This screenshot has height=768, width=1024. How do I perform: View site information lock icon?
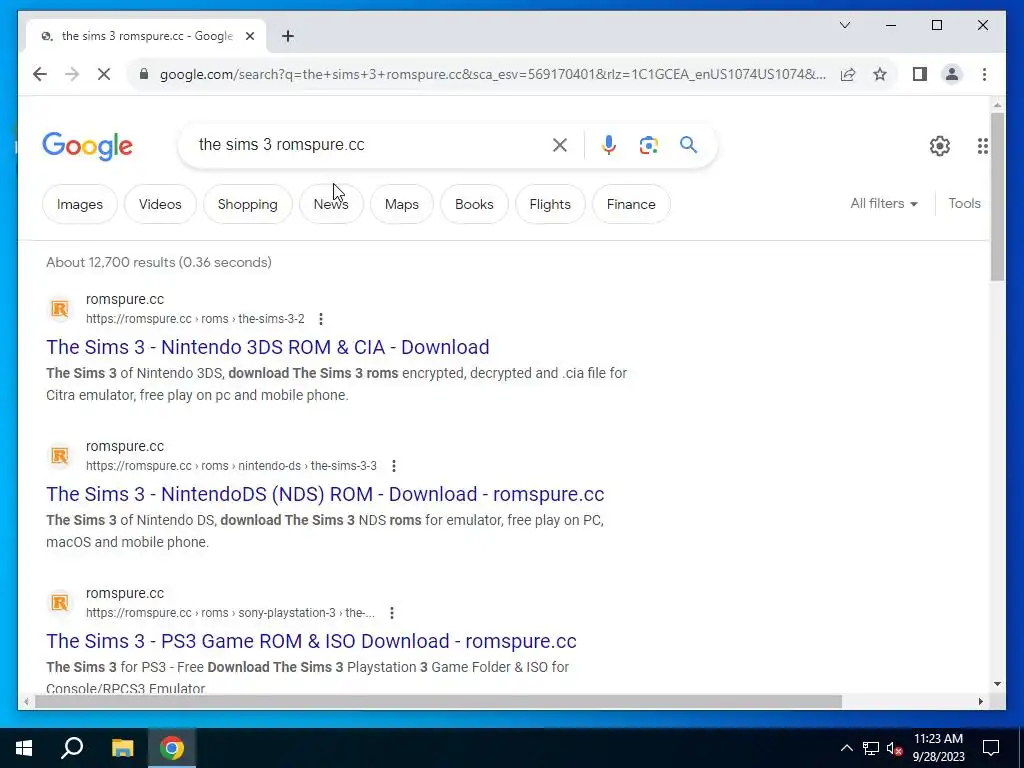144,74
